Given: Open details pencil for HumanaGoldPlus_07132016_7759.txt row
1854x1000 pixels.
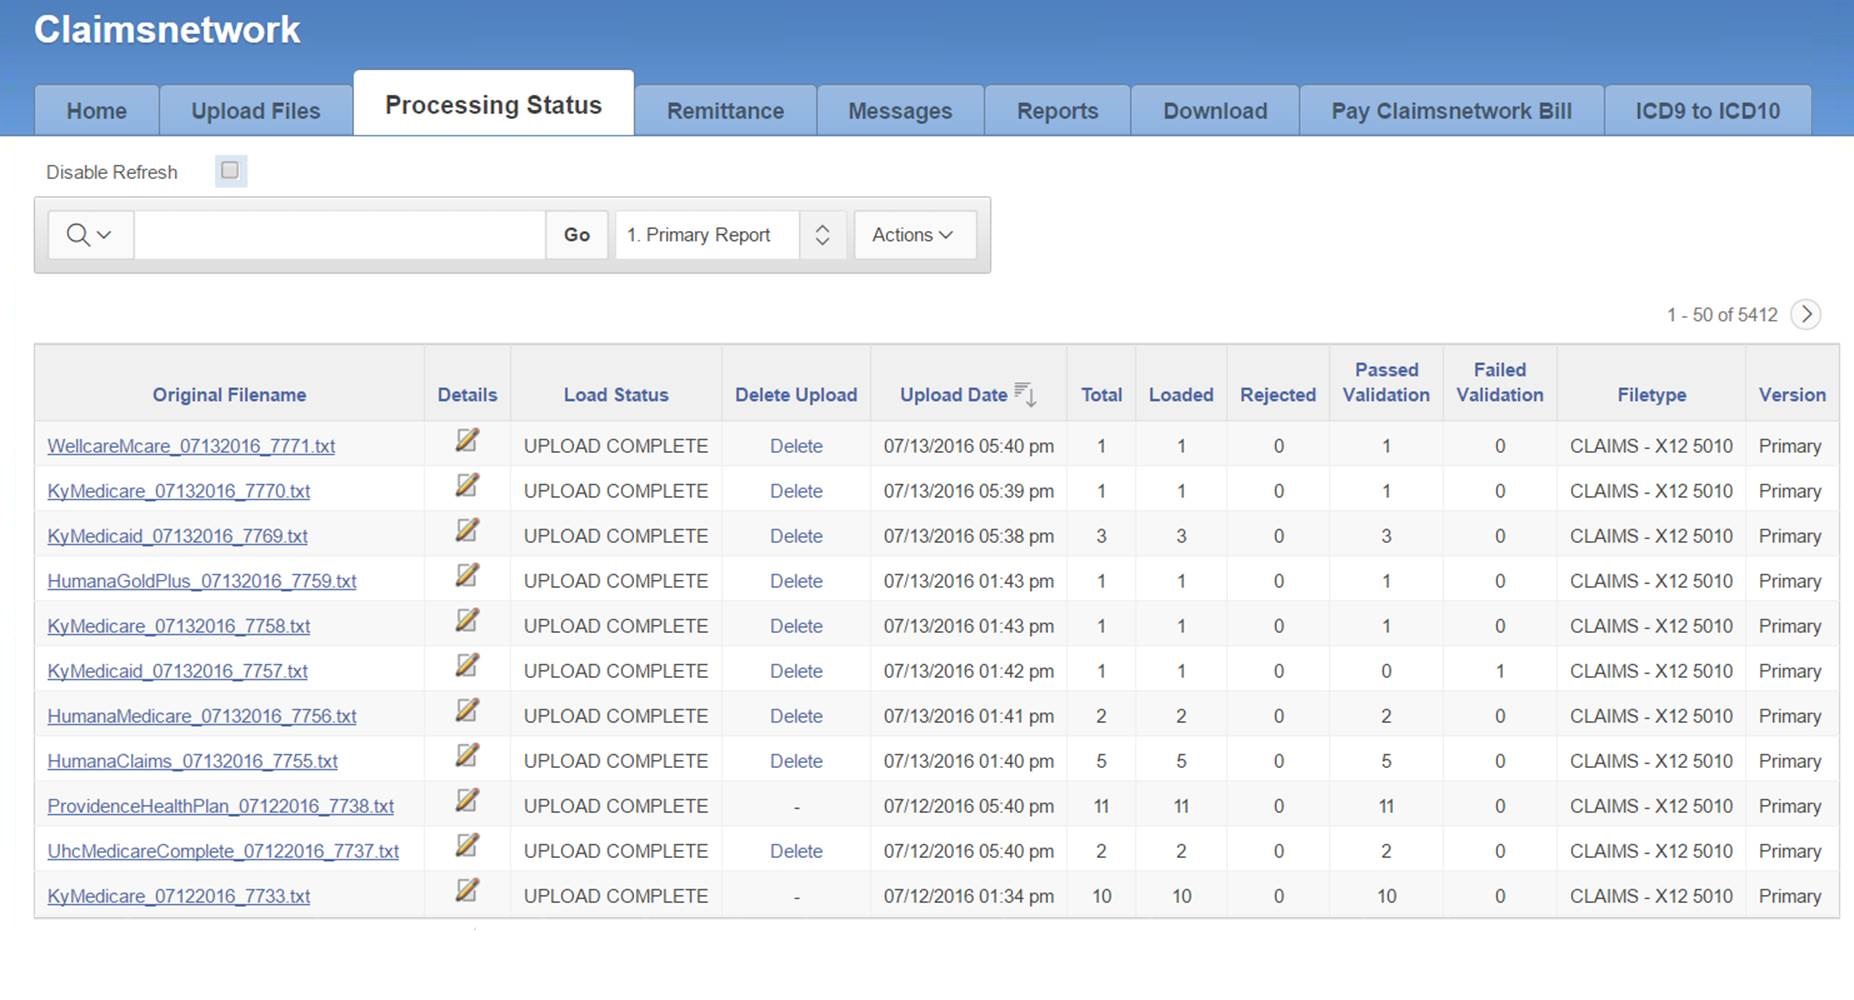Looking at the screenshot, I should tap(467, 576).
